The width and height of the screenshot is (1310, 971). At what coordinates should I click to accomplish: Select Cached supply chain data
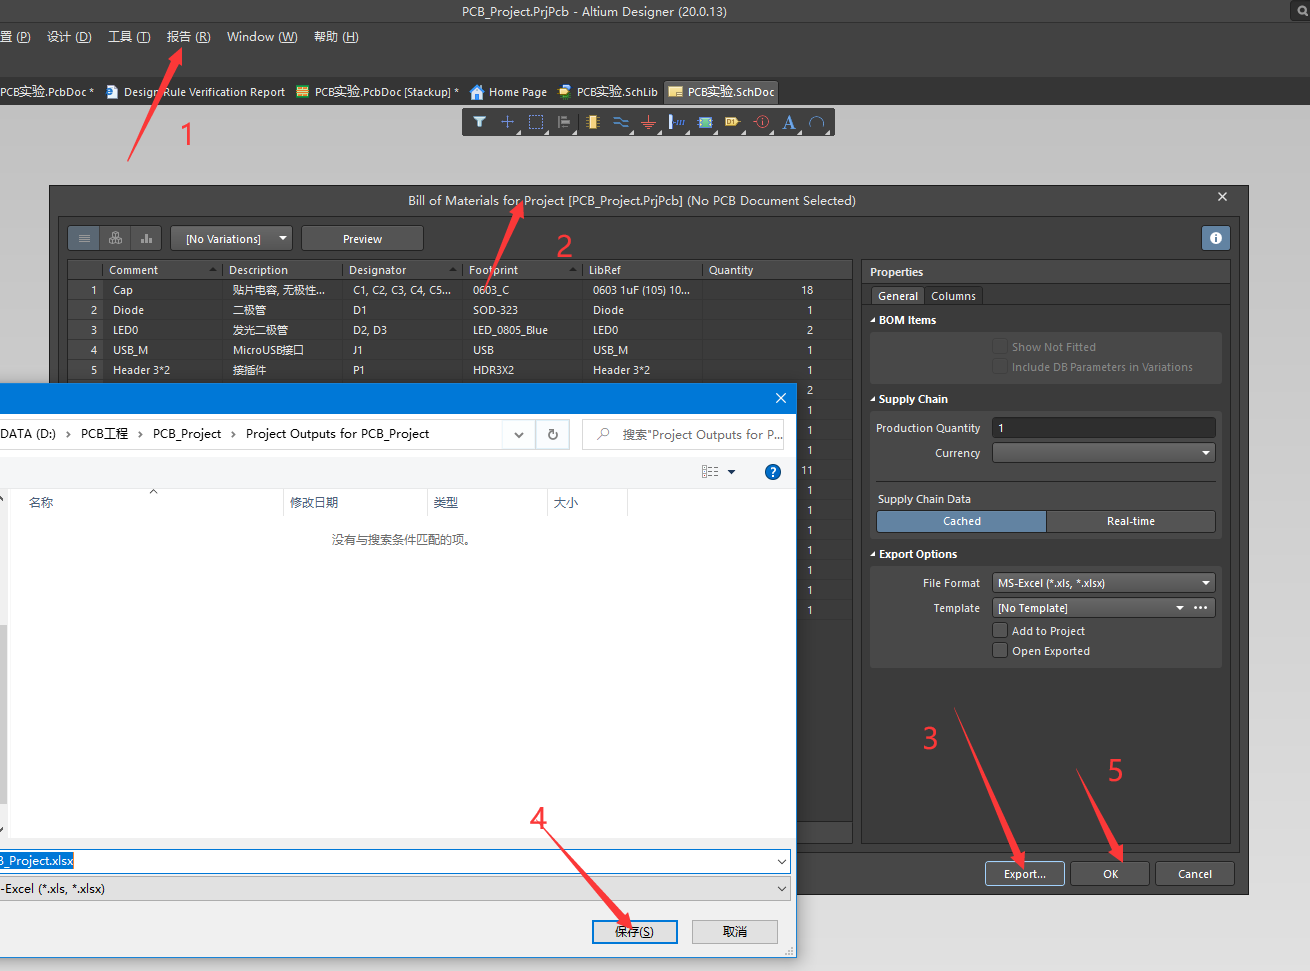[961, 521]
